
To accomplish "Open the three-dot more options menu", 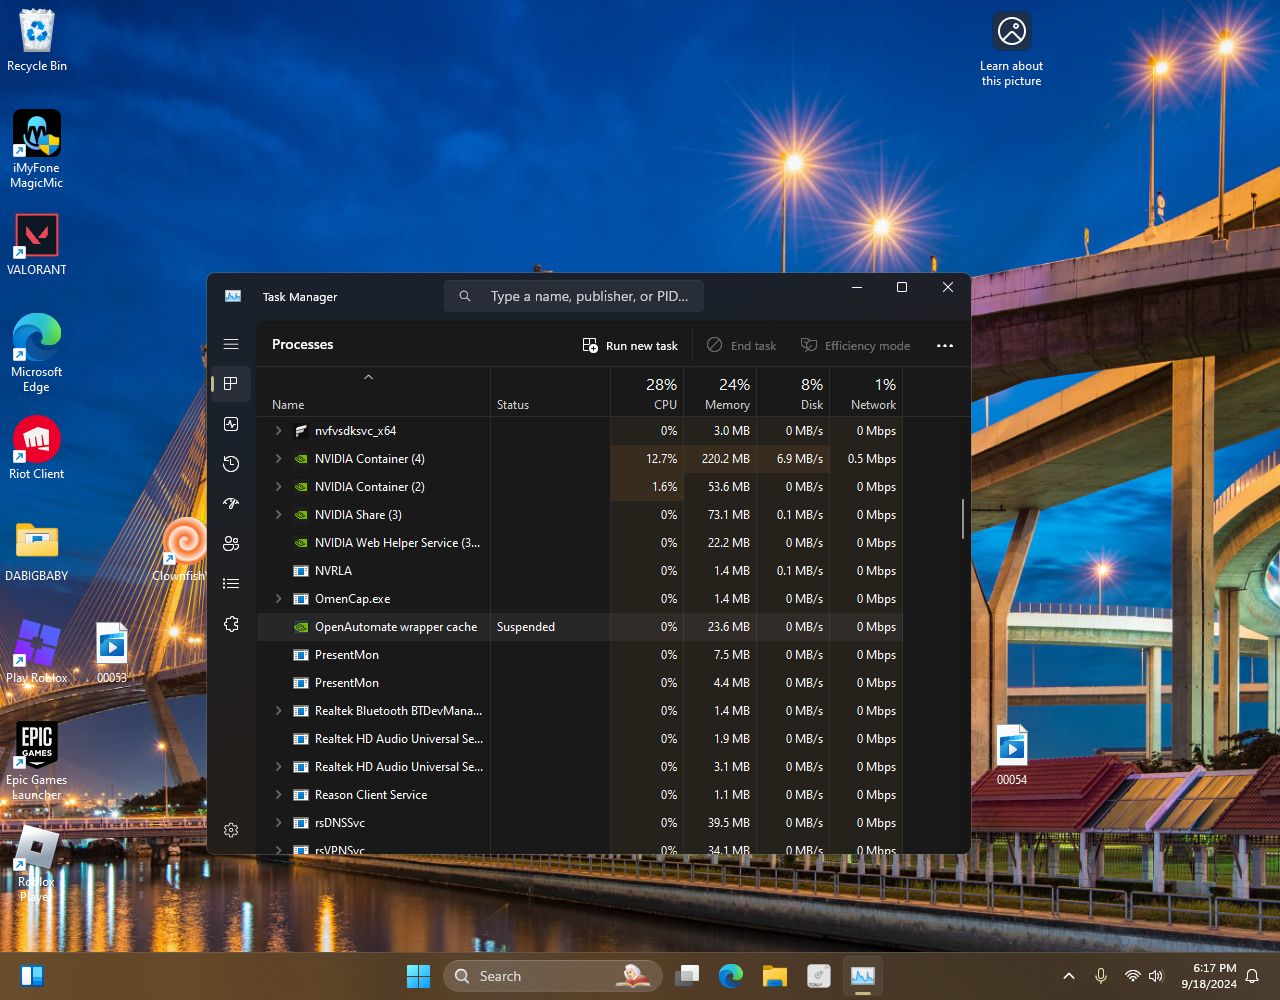I will [944, 346].
